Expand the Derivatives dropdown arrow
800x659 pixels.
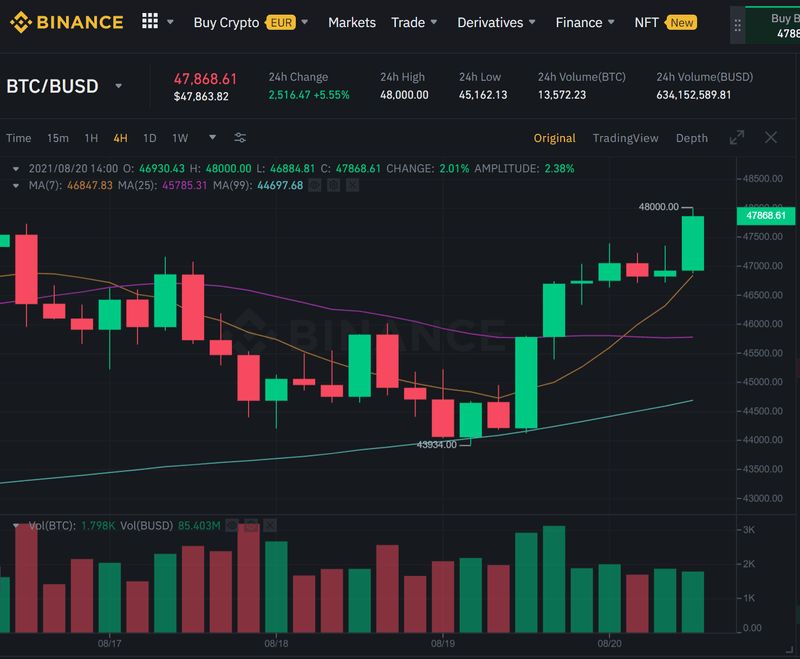click(x=532, y=22)
